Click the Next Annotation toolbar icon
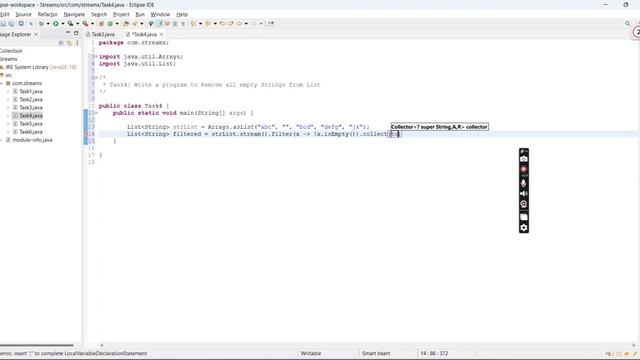Screen dimensions: 640x360 tap(193, 24)
